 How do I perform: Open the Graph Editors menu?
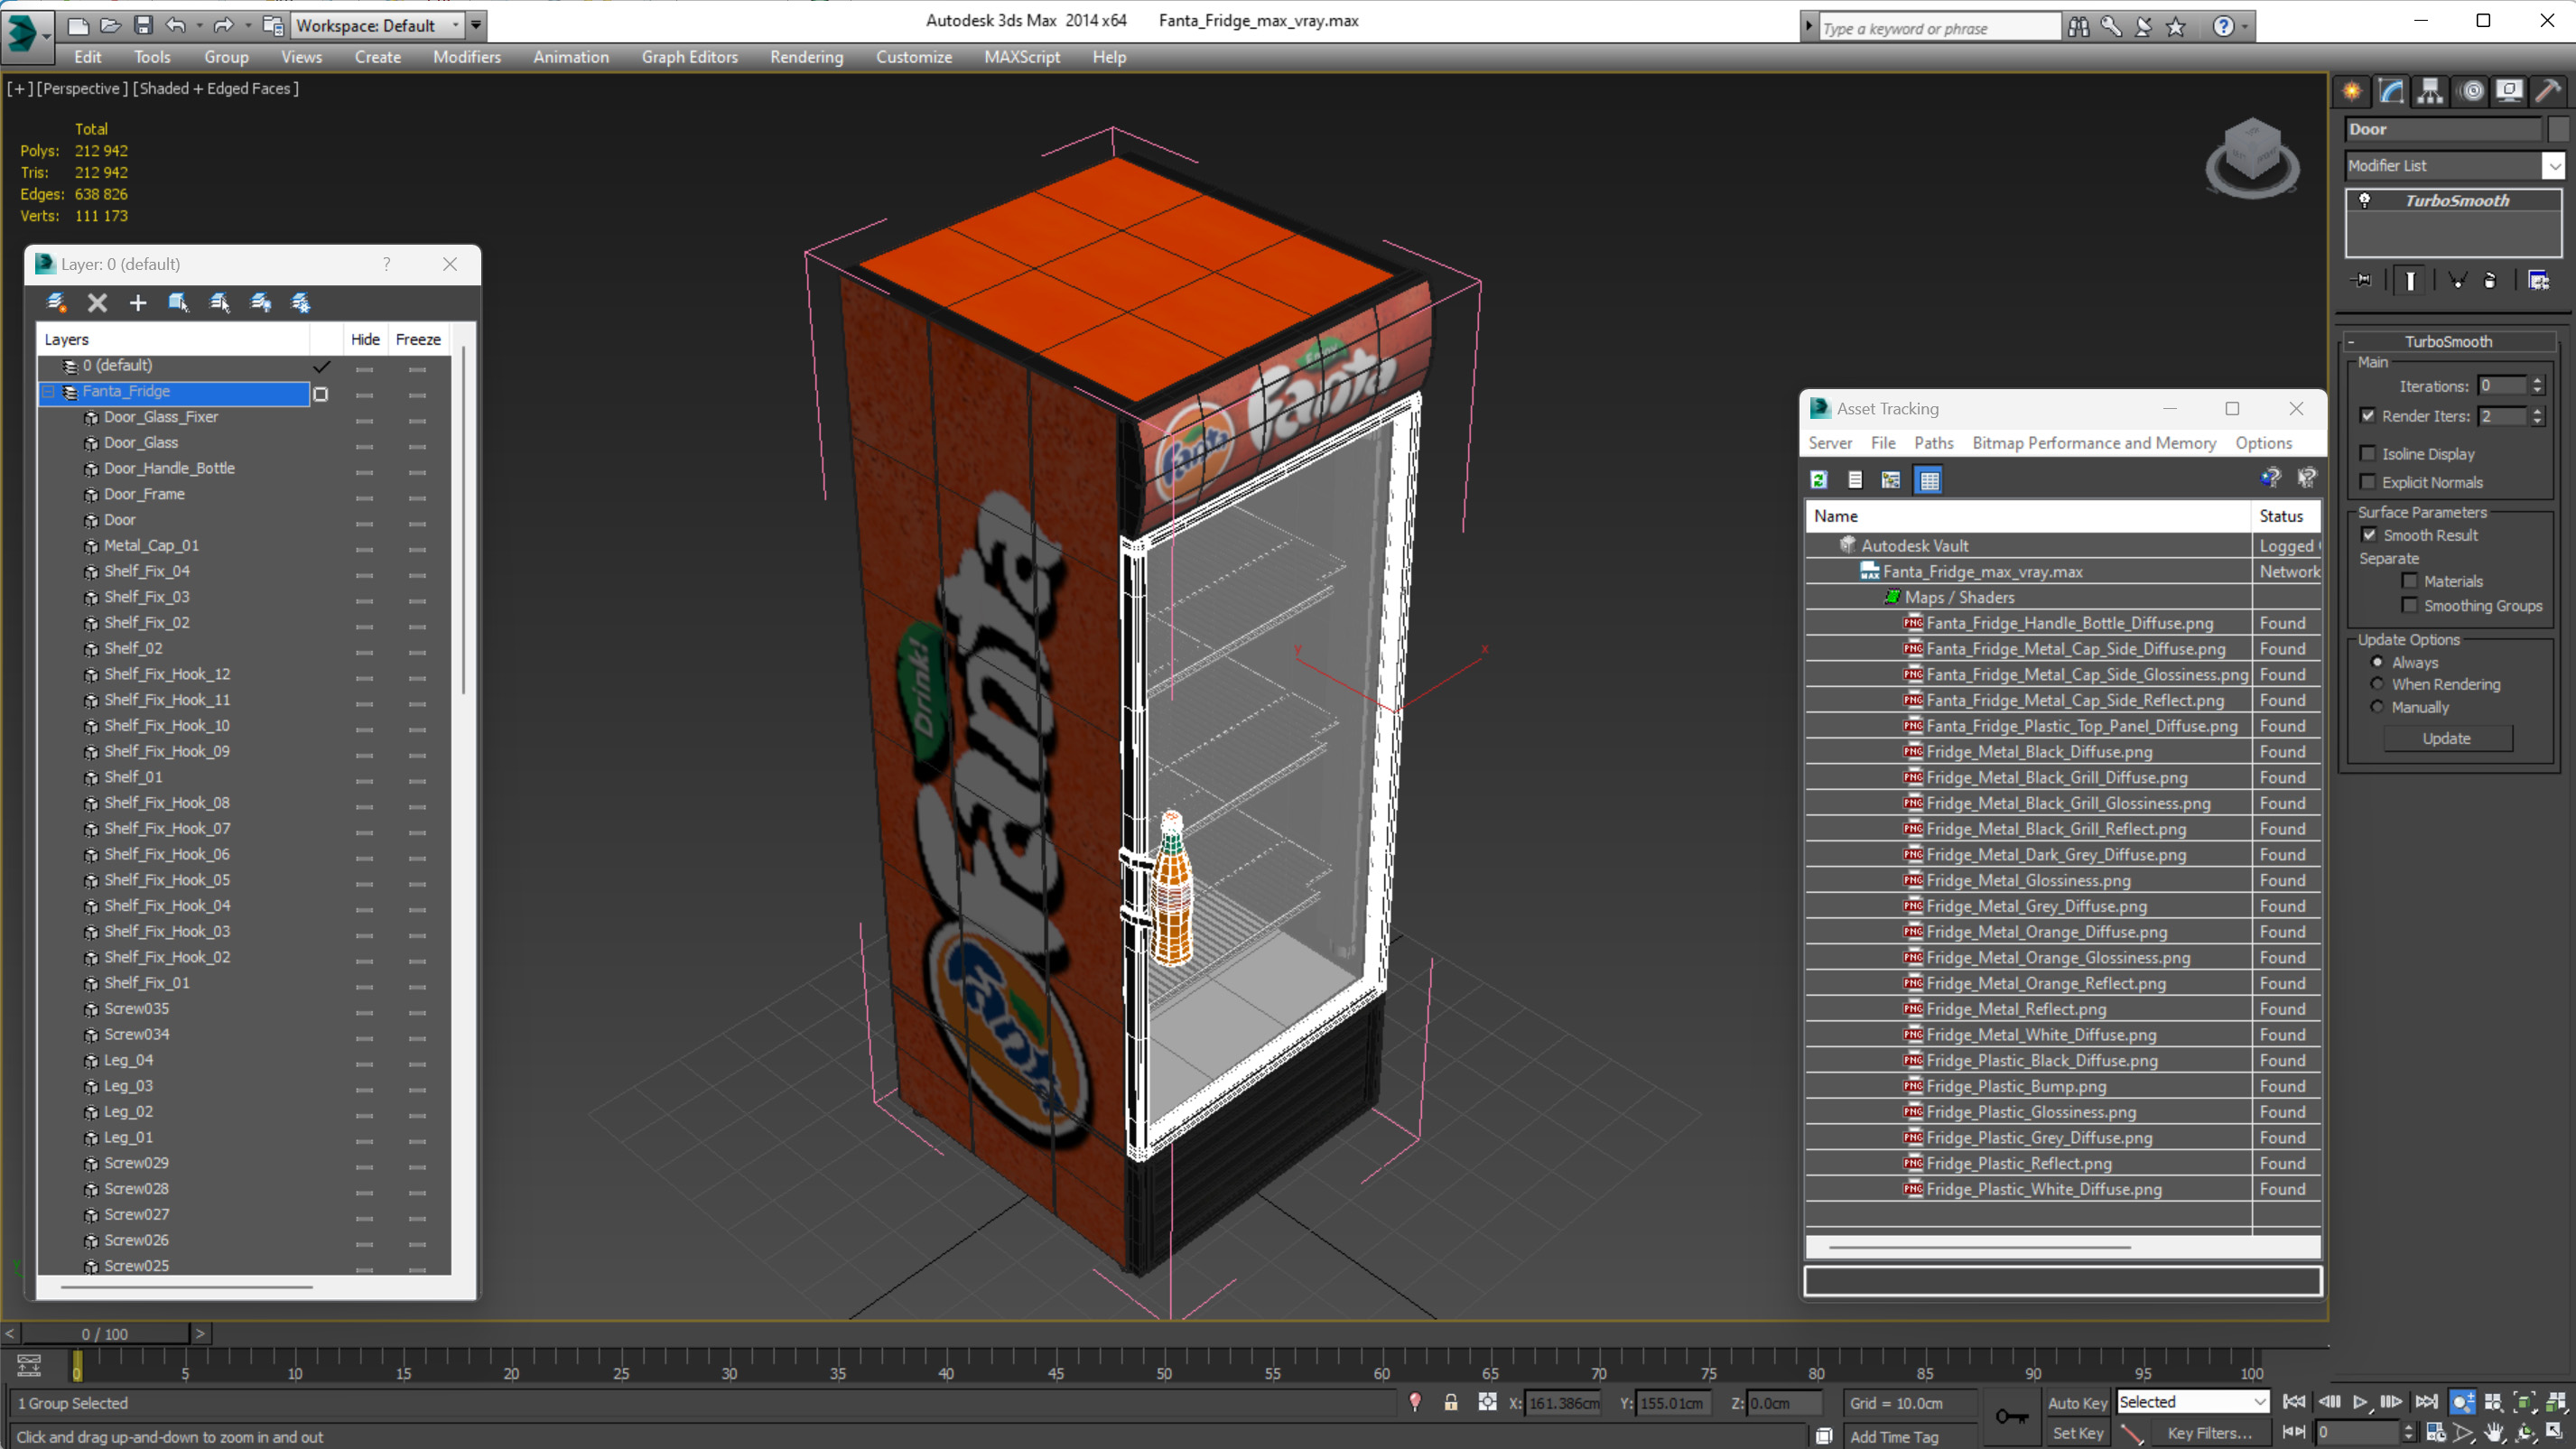689,57
